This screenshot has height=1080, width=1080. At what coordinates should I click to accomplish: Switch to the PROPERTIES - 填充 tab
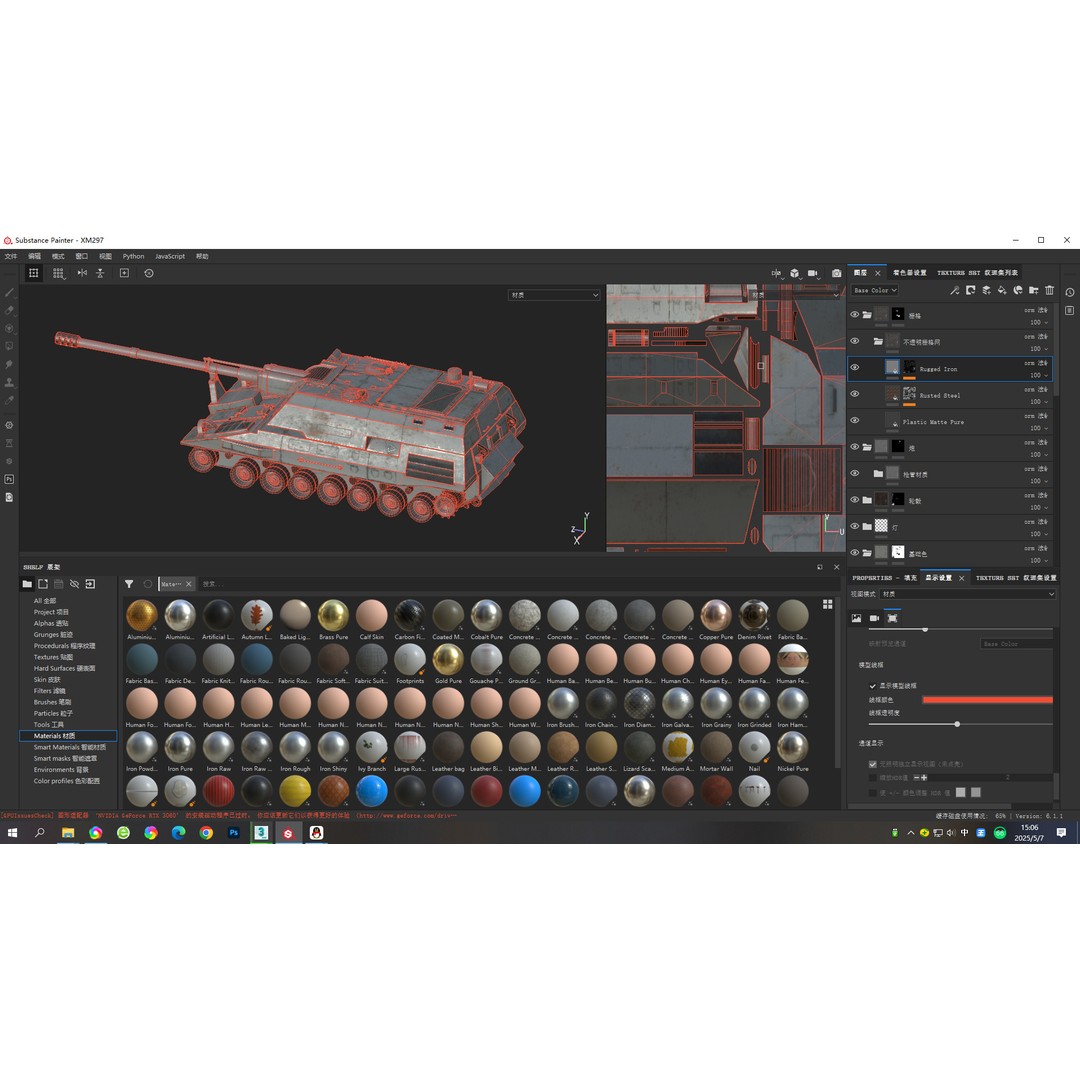coord(884,578)
